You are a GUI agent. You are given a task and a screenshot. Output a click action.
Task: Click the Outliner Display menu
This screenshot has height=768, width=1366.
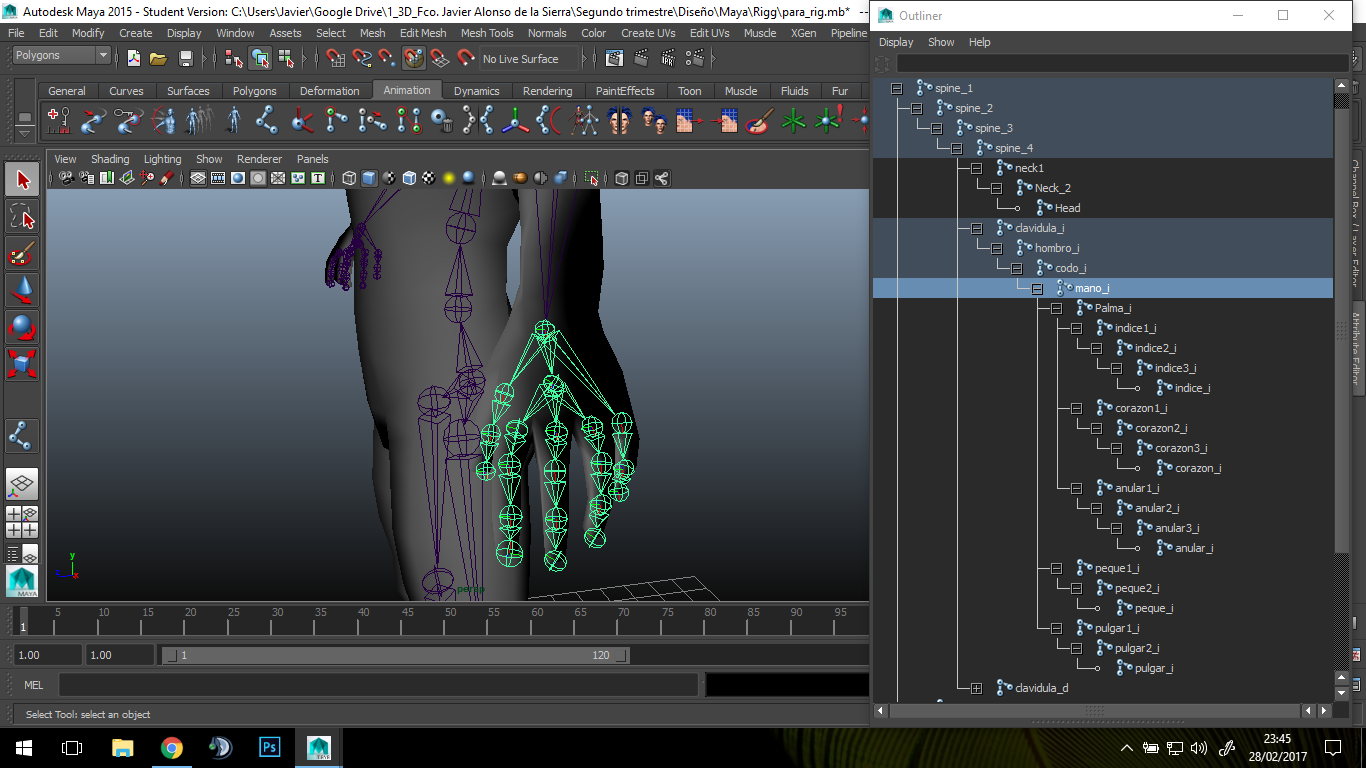895,42
